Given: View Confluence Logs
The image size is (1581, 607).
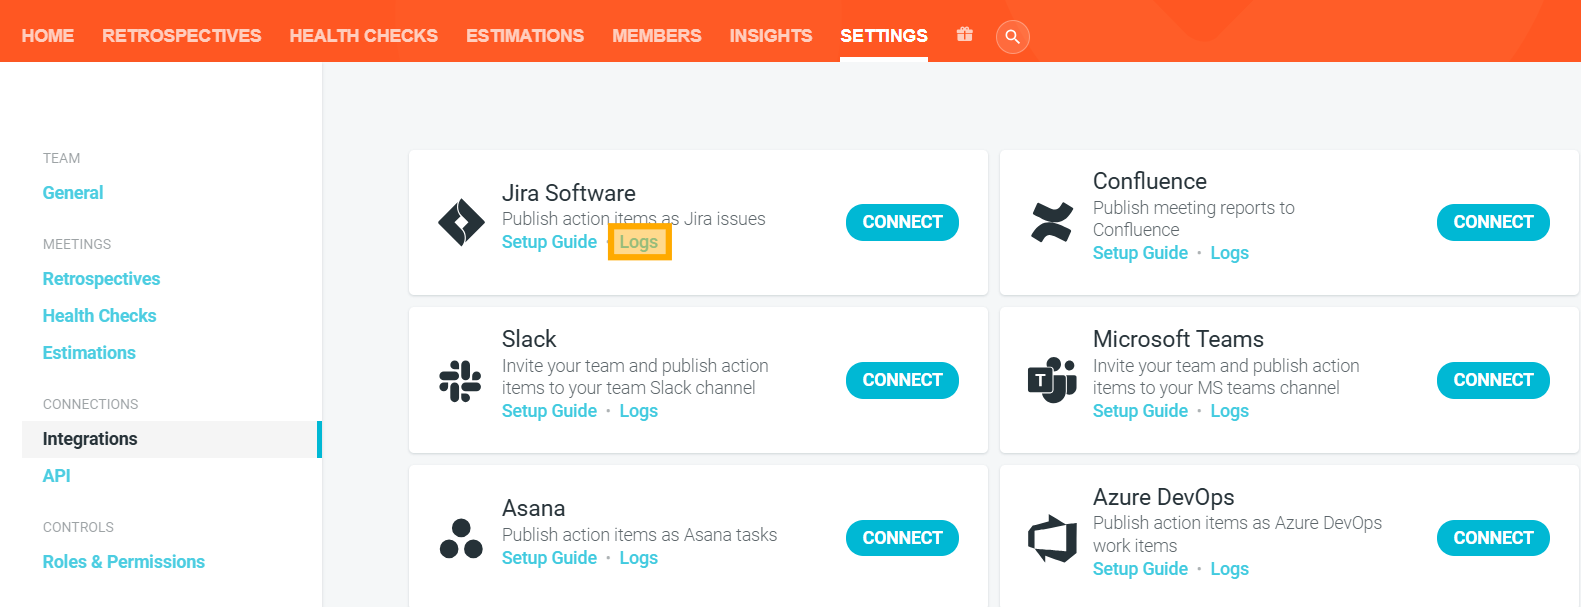Looking at the screenshot, I should point(1230,253).
